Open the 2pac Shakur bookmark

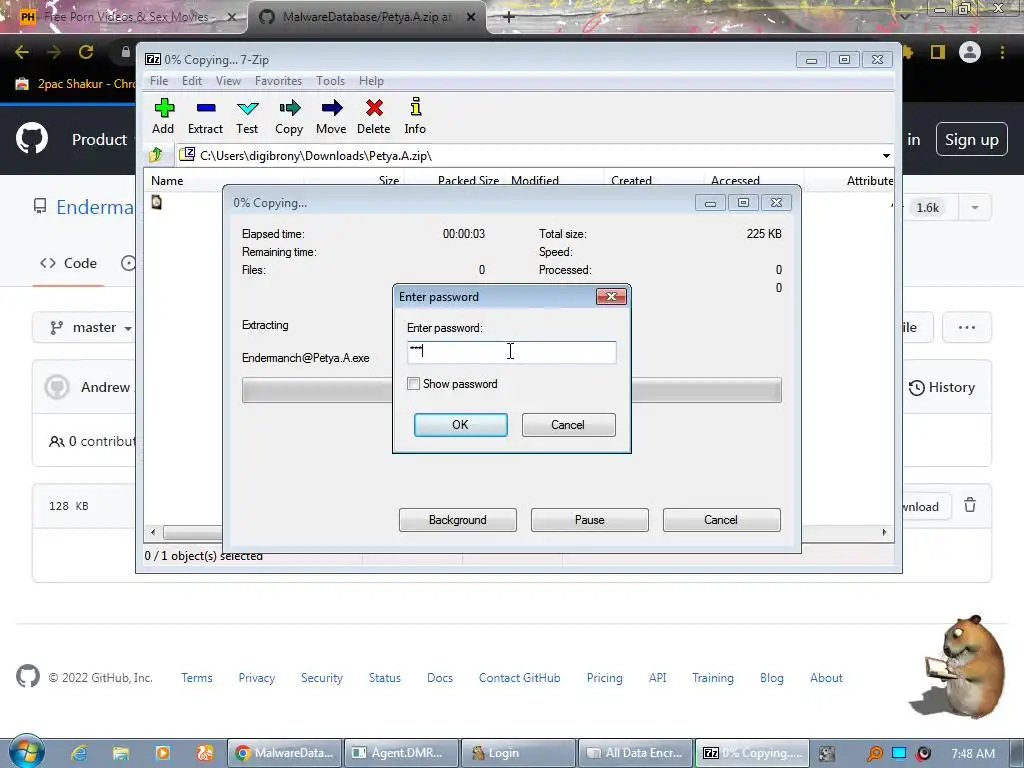[75, 84]
